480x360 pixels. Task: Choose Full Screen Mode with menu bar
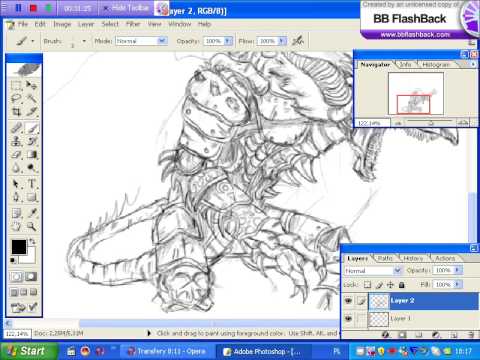23,292
